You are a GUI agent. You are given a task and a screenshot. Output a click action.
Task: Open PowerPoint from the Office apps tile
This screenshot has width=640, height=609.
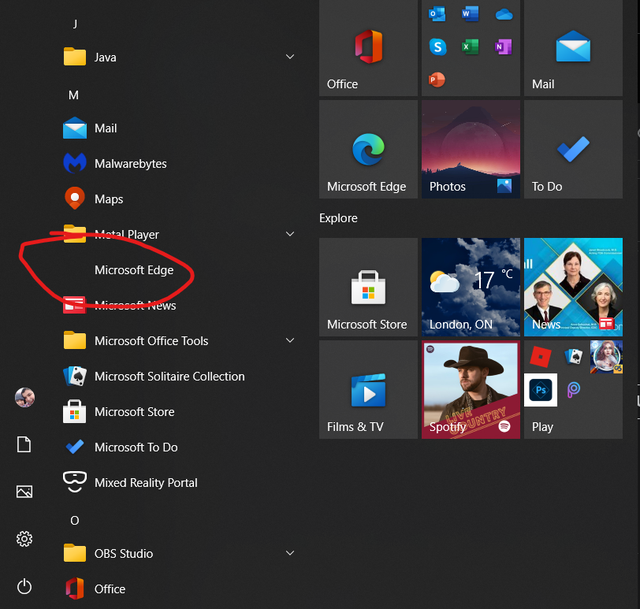437,79
